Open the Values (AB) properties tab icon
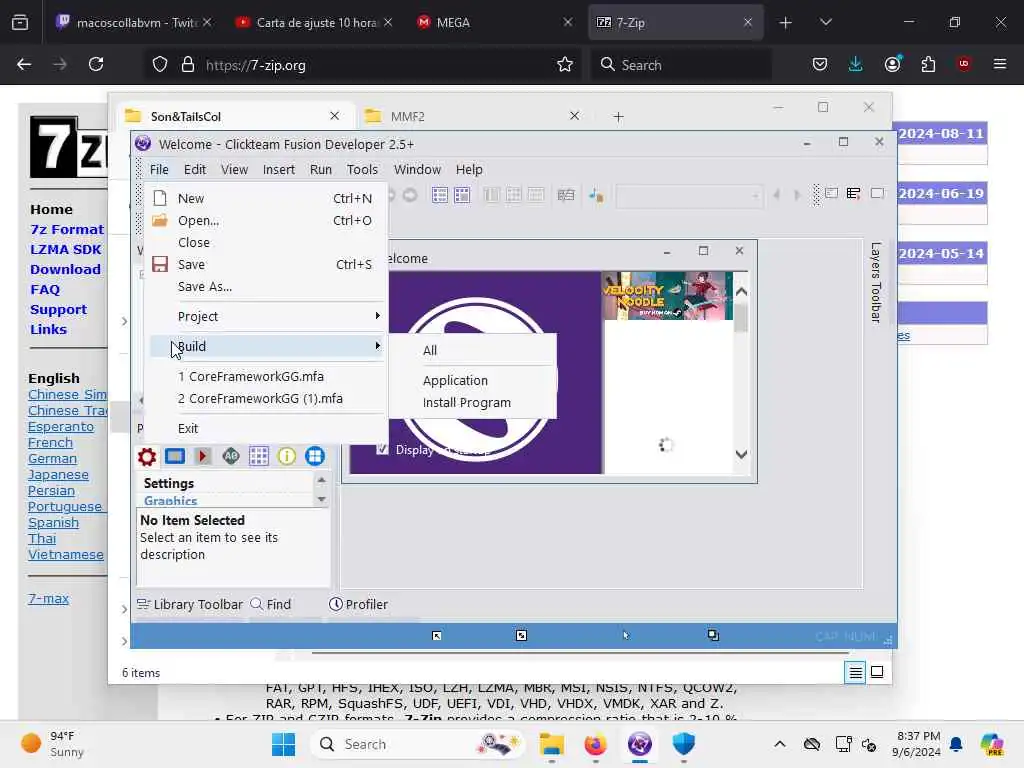The image size is (1024, 768). click(x=231, y=456)
